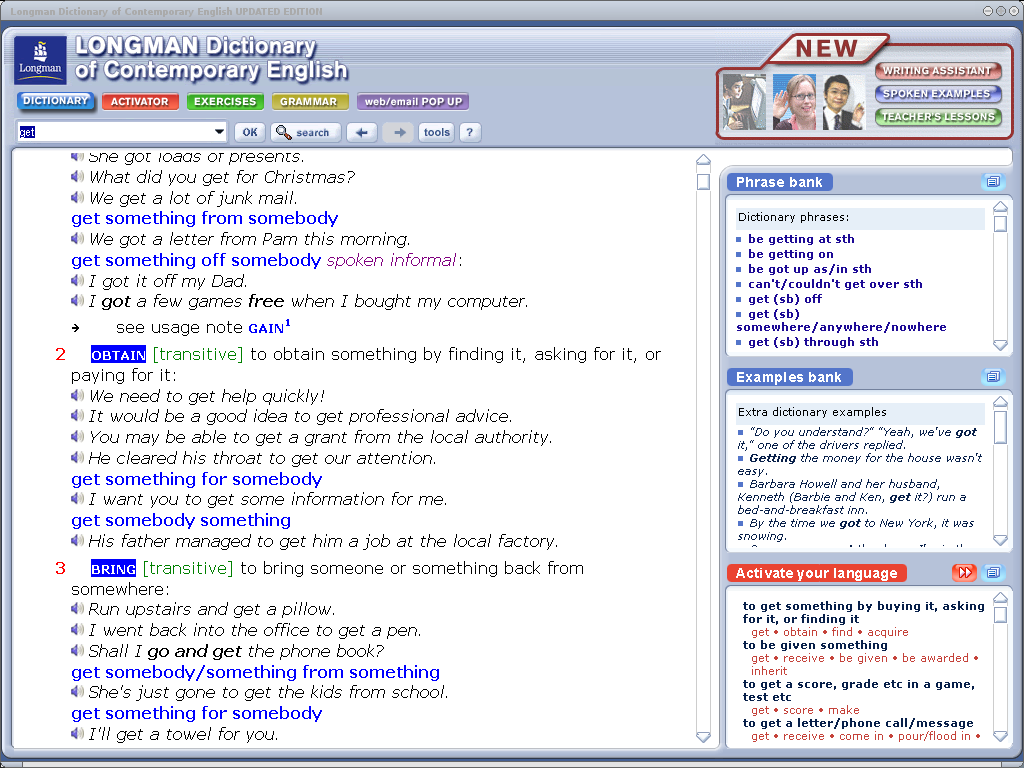Play audio for "I'll get a towel for you."
The height and width of the screenshot is (768, 1024).
[77, 733]
